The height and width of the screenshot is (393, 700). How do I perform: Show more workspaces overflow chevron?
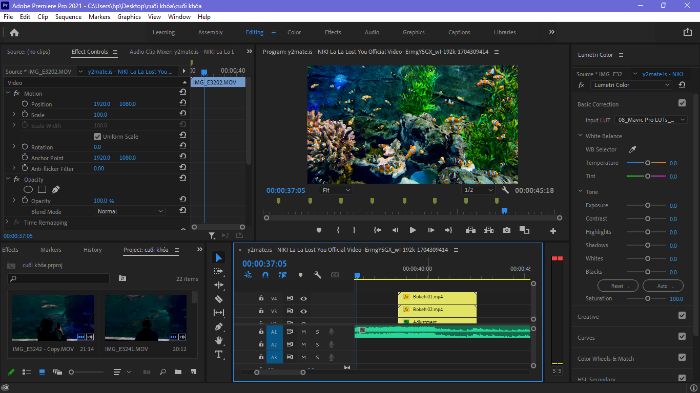tap(552, 32)
